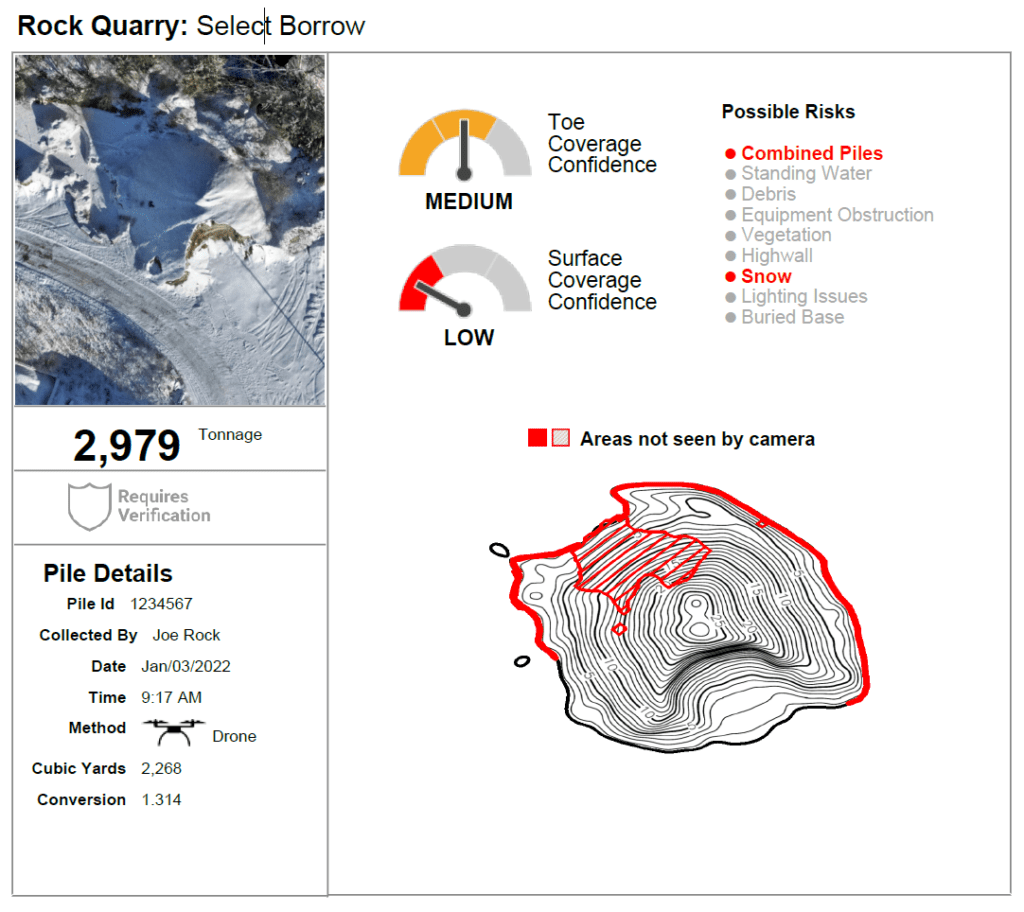Click the collected by name Joe Rock
The width and height of the screenshot is (1024, 912).
pyautogui.click(x=186, y=635)
